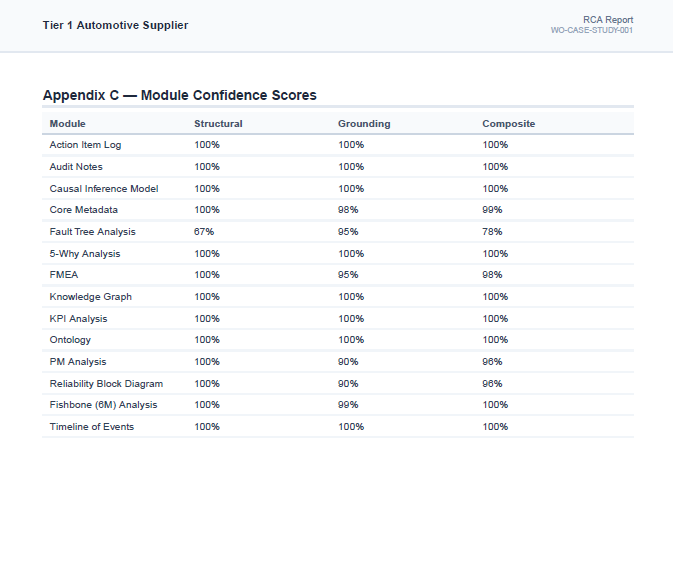Select the Action Item Log row
Image resolution: width=673 pixels, height=562 pixels.
pos(338,145)
